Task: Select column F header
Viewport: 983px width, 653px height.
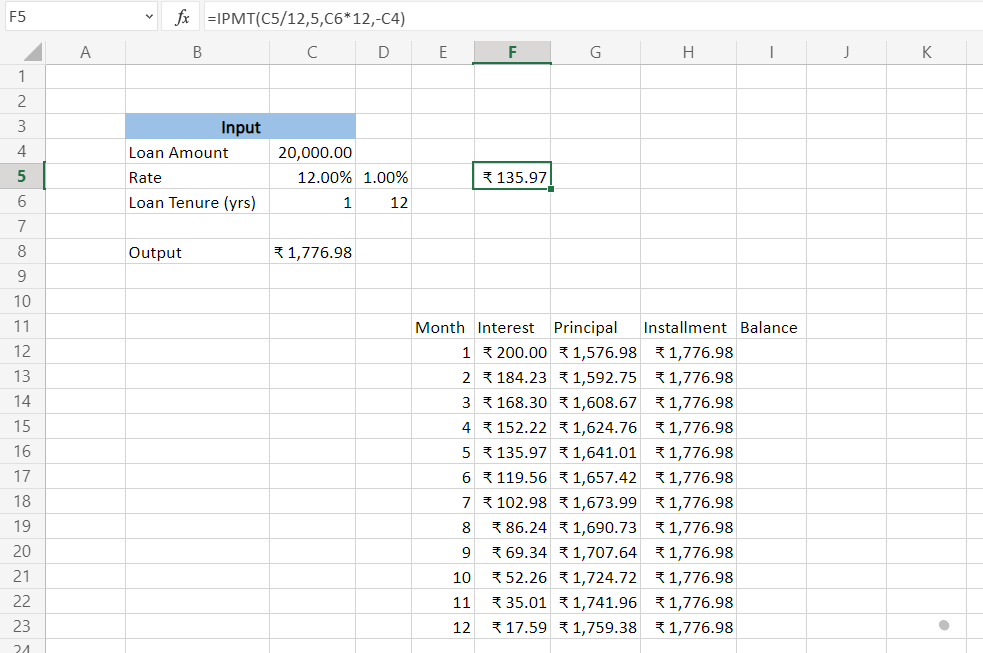Action: pyautogui.click(x=512, y=53)
